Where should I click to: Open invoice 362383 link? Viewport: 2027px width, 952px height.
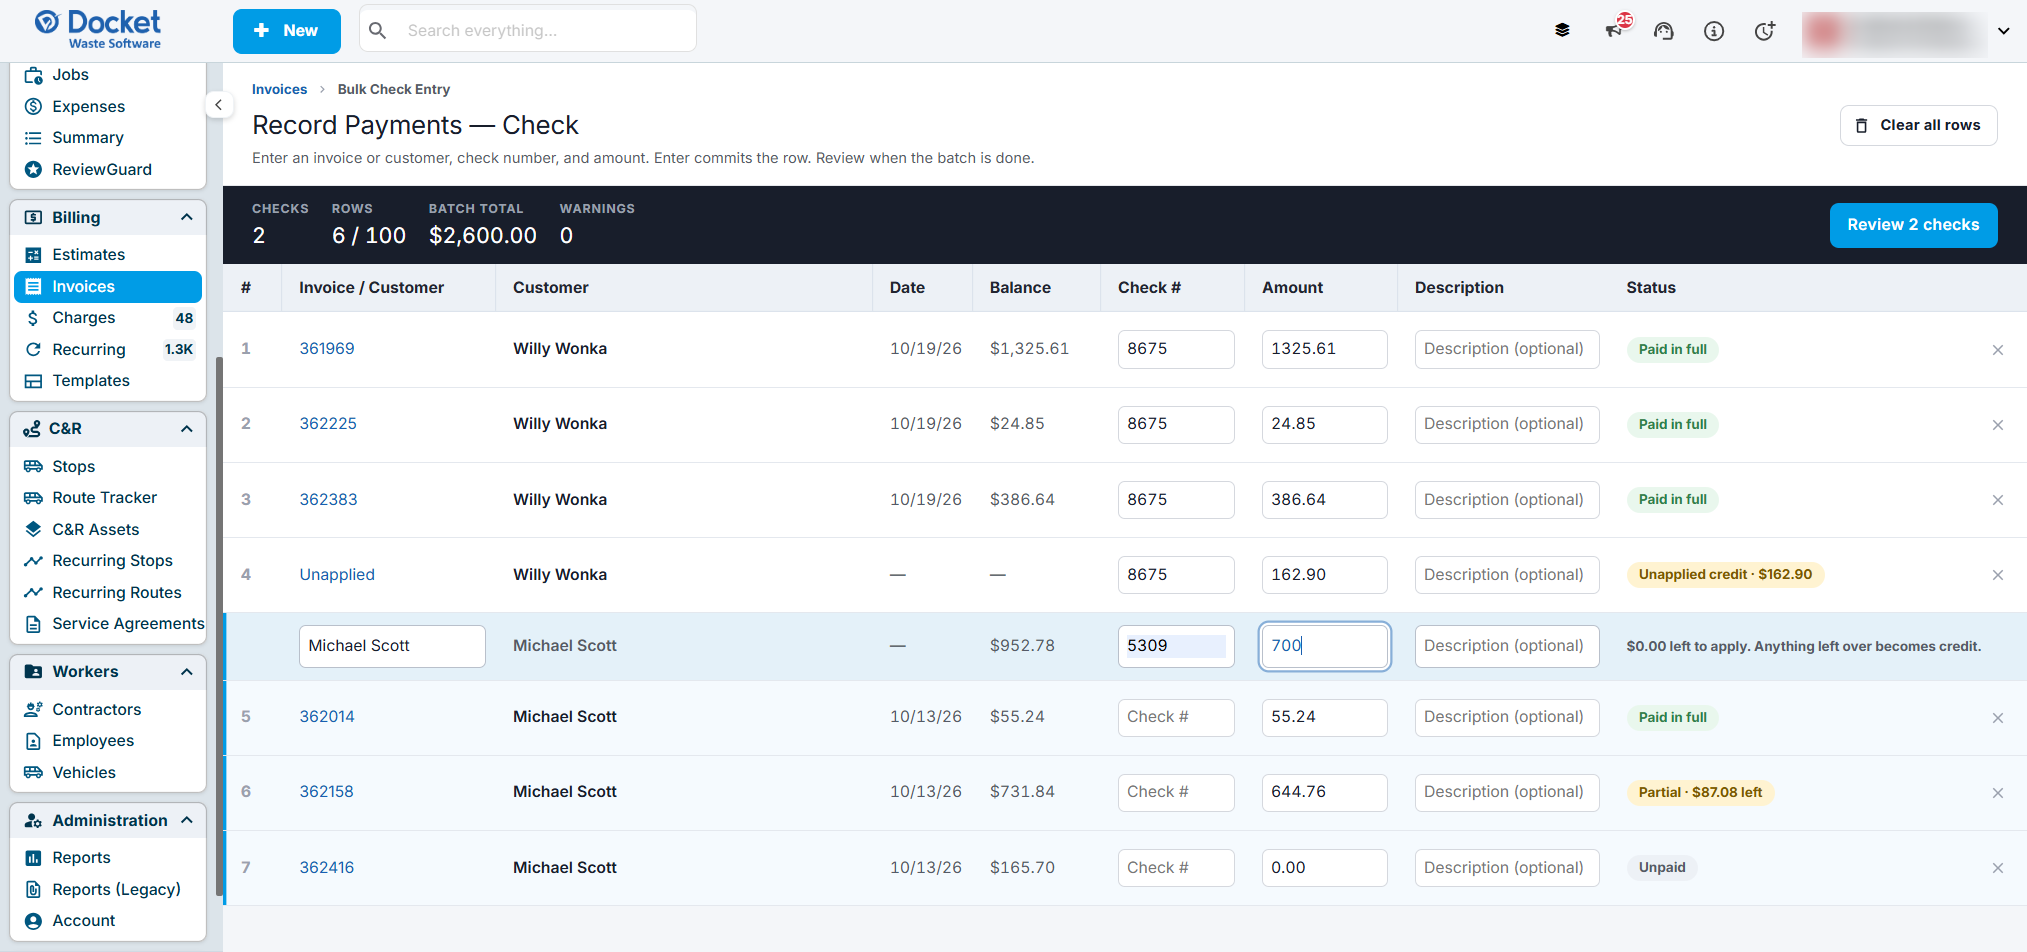tap(328, 500)
